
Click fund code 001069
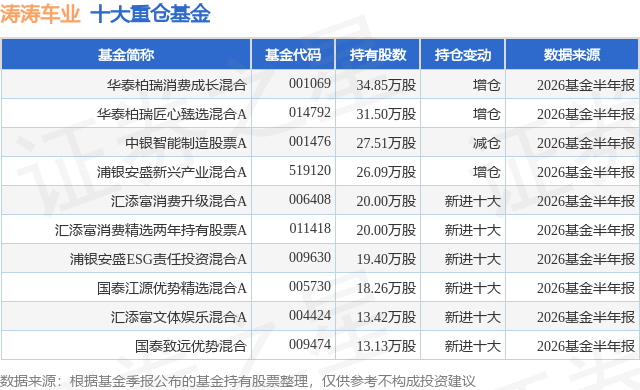310,84
